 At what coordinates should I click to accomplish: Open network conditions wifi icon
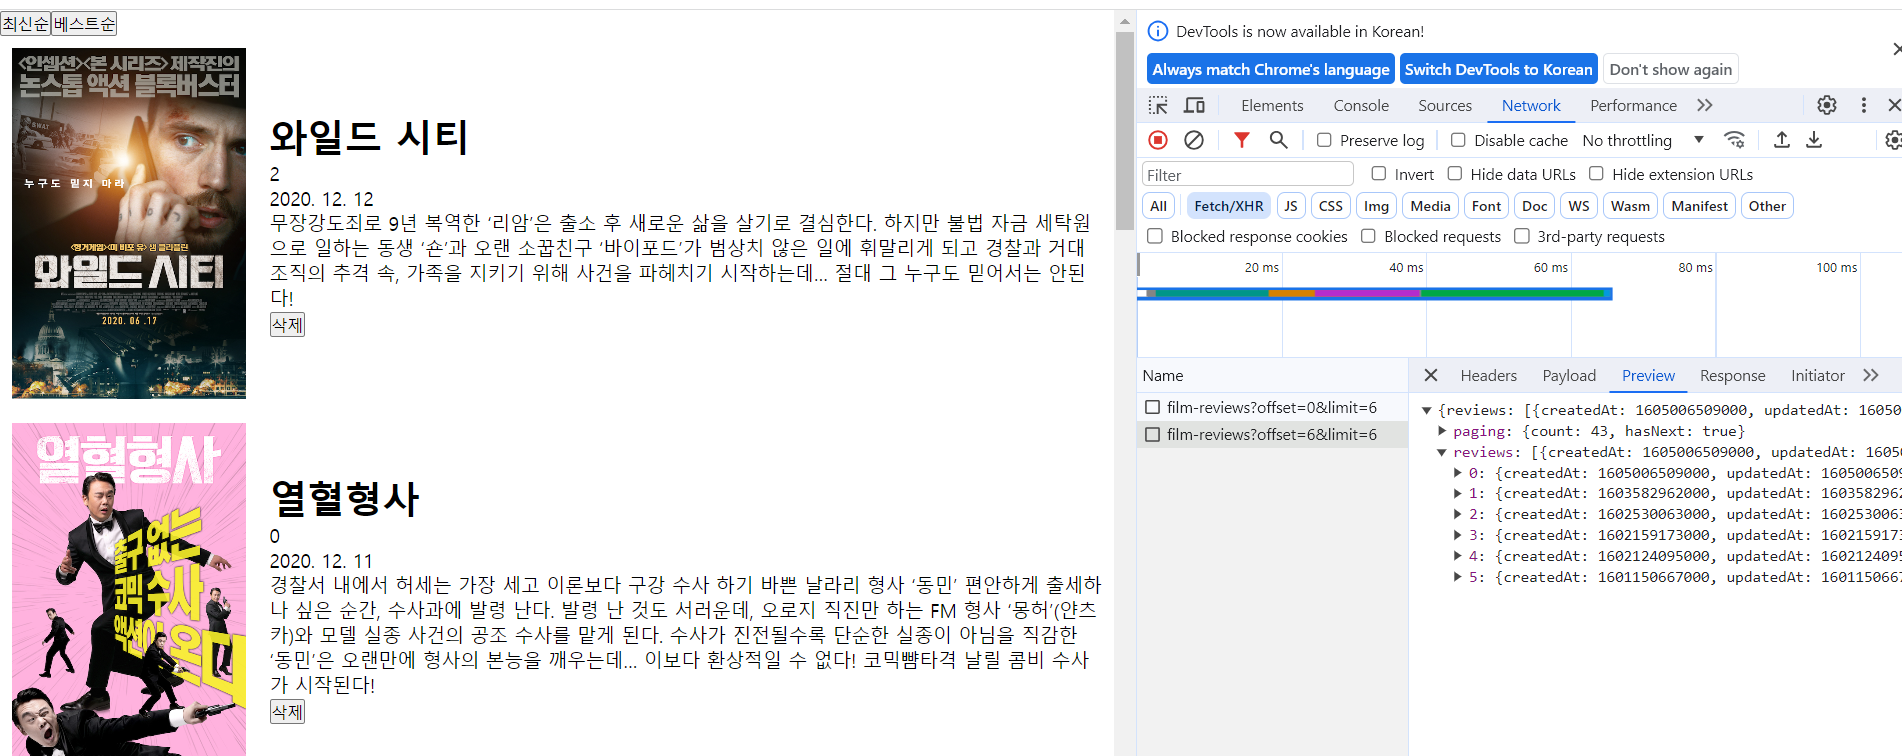click(1734, 140)
